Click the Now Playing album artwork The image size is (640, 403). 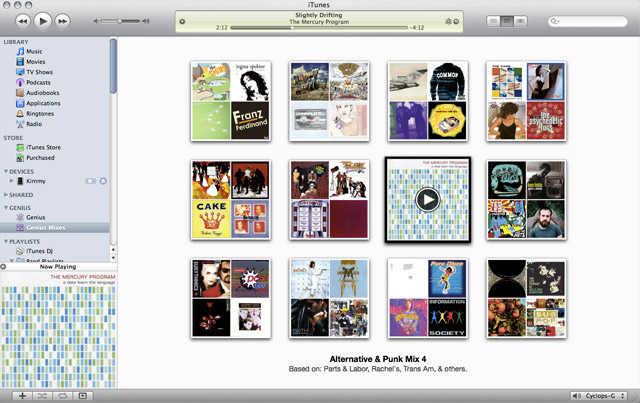coord(58,330)
